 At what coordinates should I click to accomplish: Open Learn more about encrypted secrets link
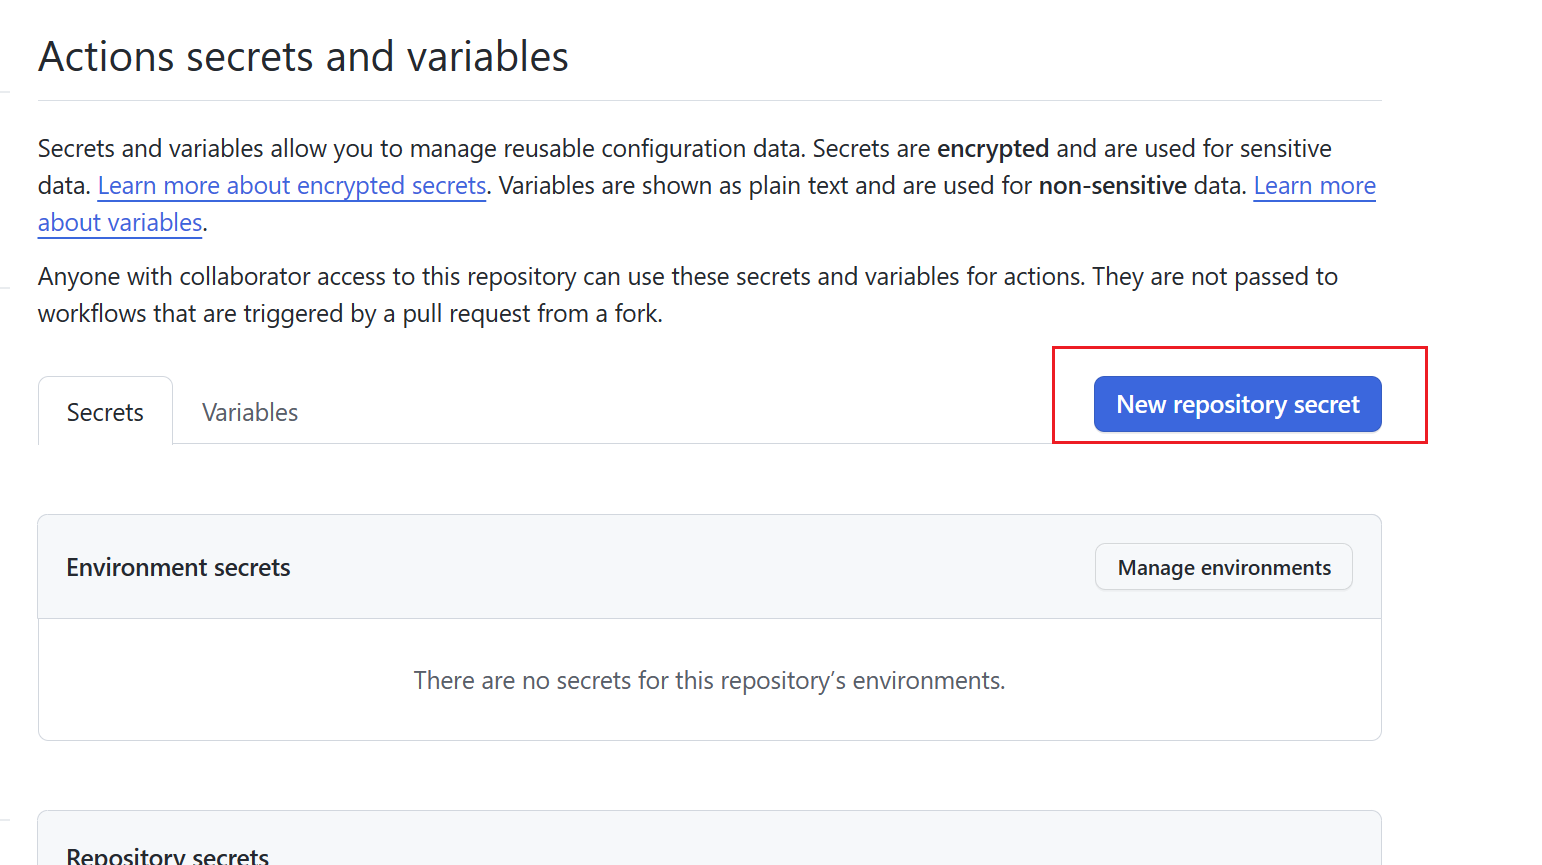click(292, 186)
